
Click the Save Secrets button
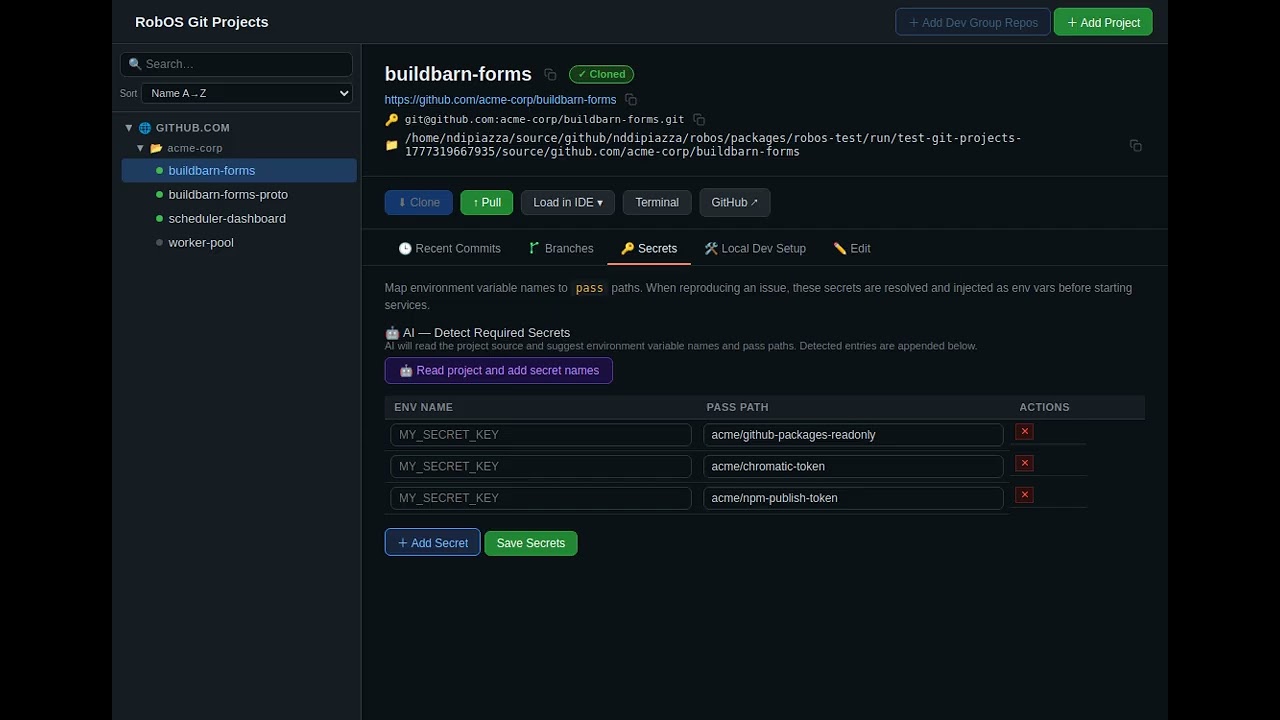click(531, 543)
